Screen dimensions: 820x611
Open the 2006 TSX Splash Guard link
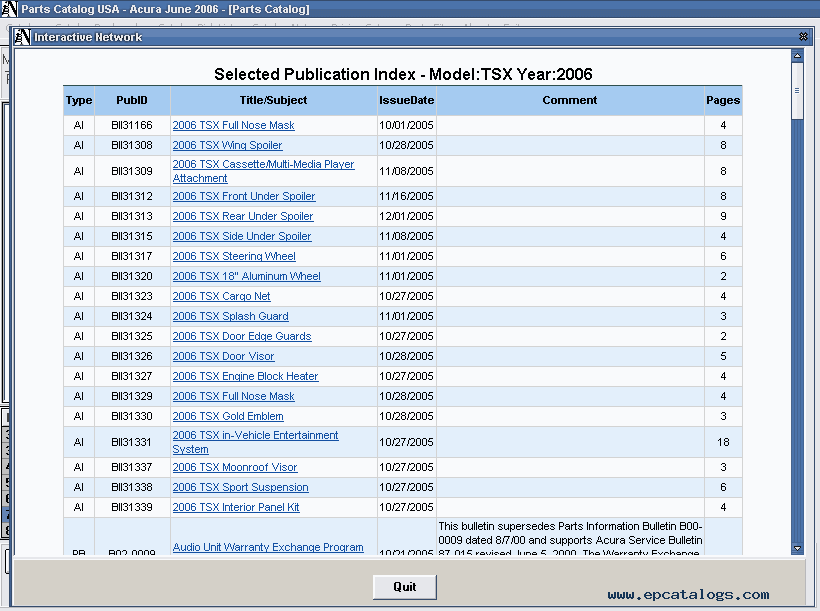[230, 316]
